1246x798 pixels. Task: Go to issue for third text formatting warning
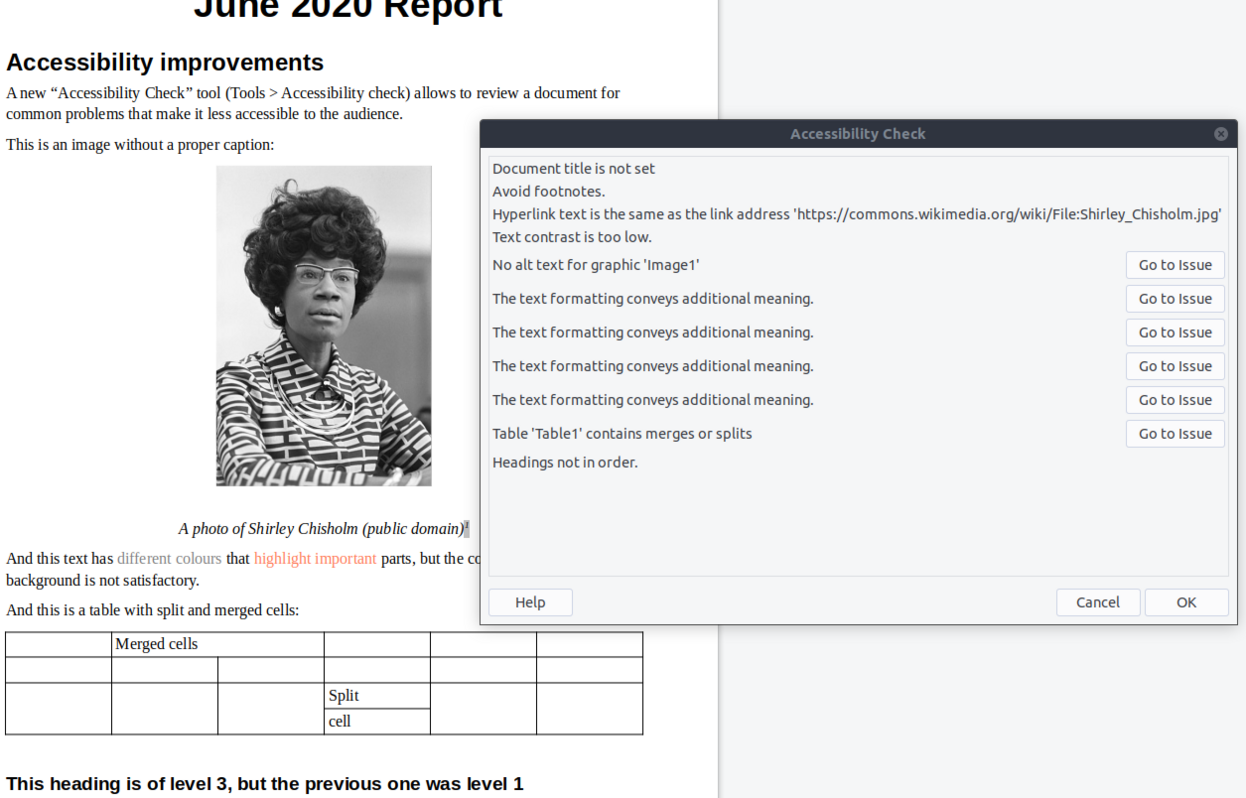pyautogui.click(x=1174, y=366)
